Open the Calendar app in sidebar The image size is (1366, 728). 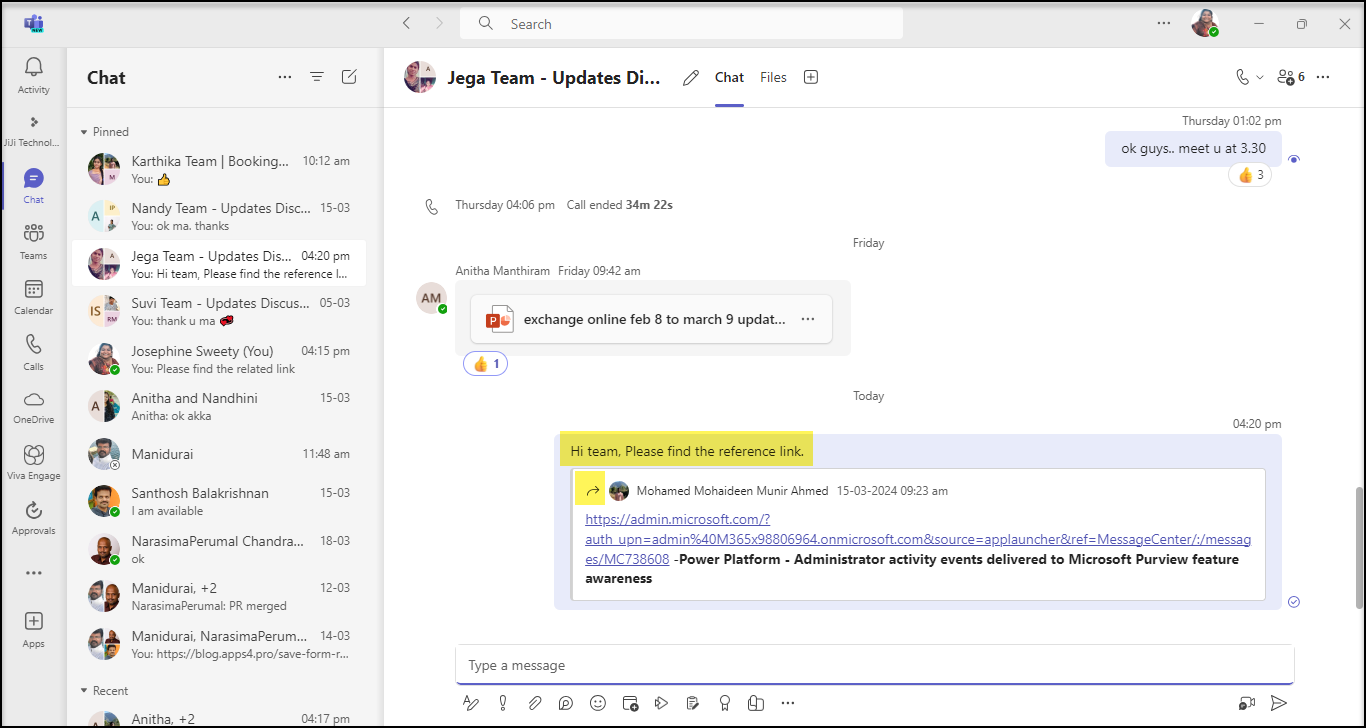pyautogui.click(x=33, y=297)
